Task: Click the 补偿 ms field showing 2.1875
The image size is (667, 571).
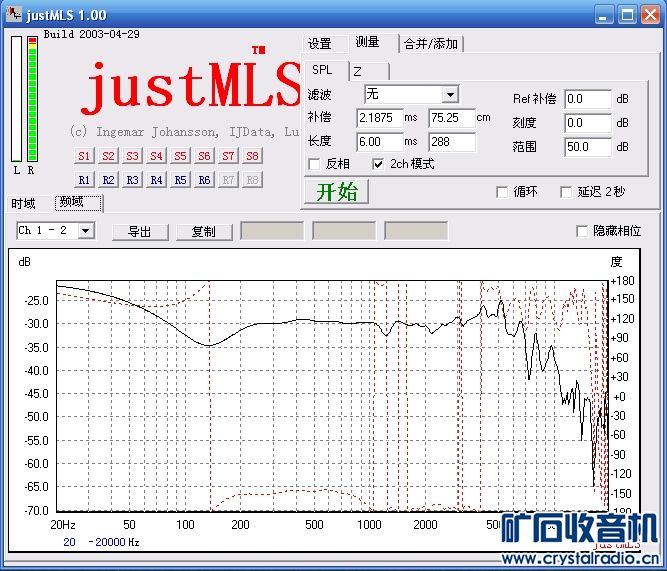Action: 380,118
